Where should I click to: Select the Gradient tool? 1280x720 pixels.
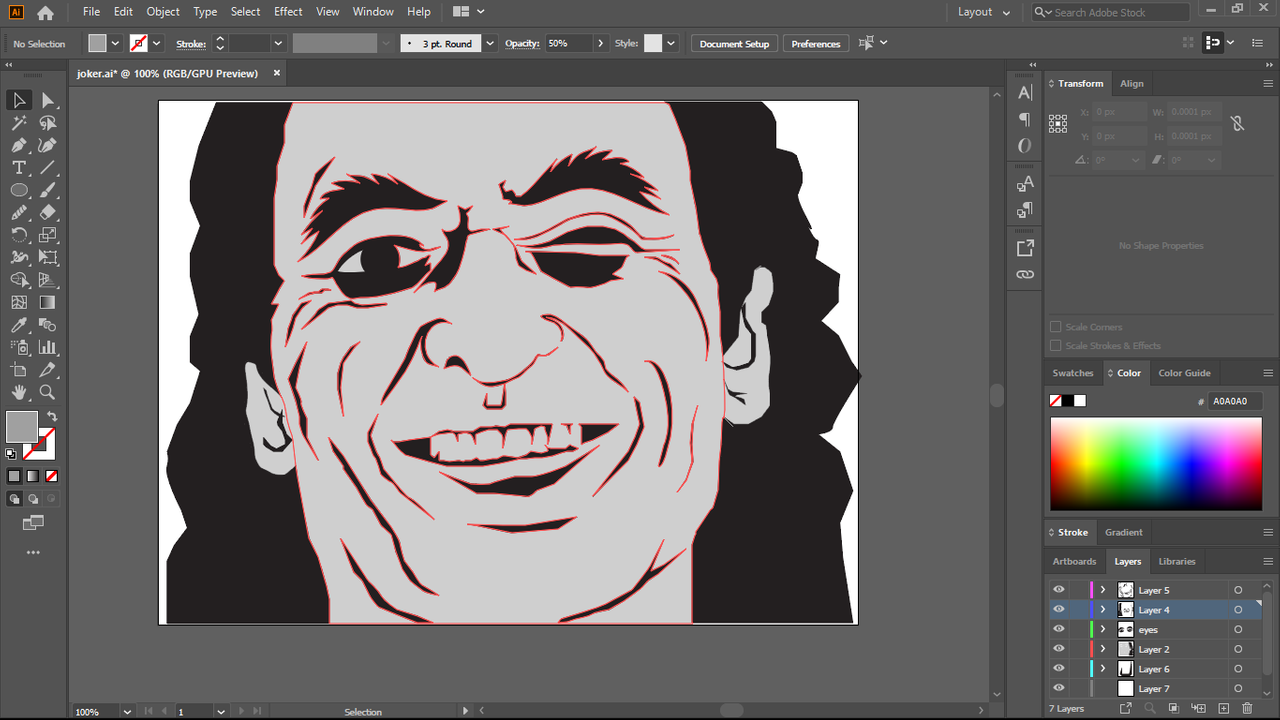(x=47, y=302)
